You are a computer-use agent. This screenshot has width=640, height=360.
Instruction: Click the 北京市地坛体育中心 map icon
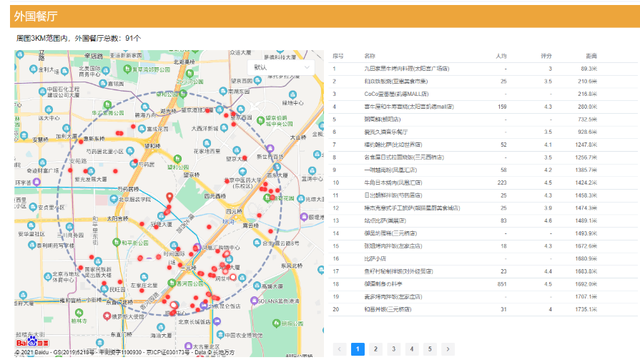(x=48, y=277)
